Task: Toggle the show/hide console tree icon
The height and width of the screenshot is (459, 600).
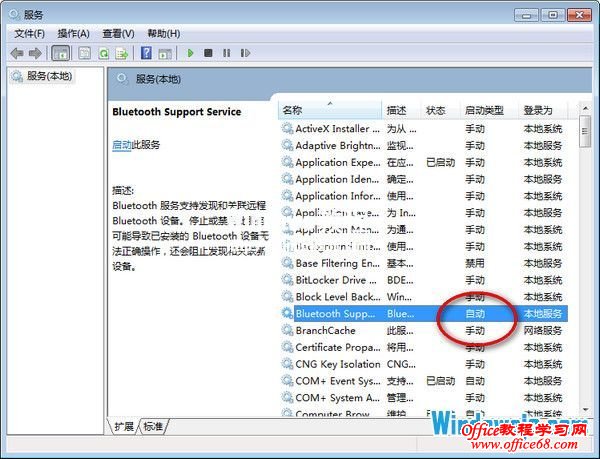Action: pos(60,53)
